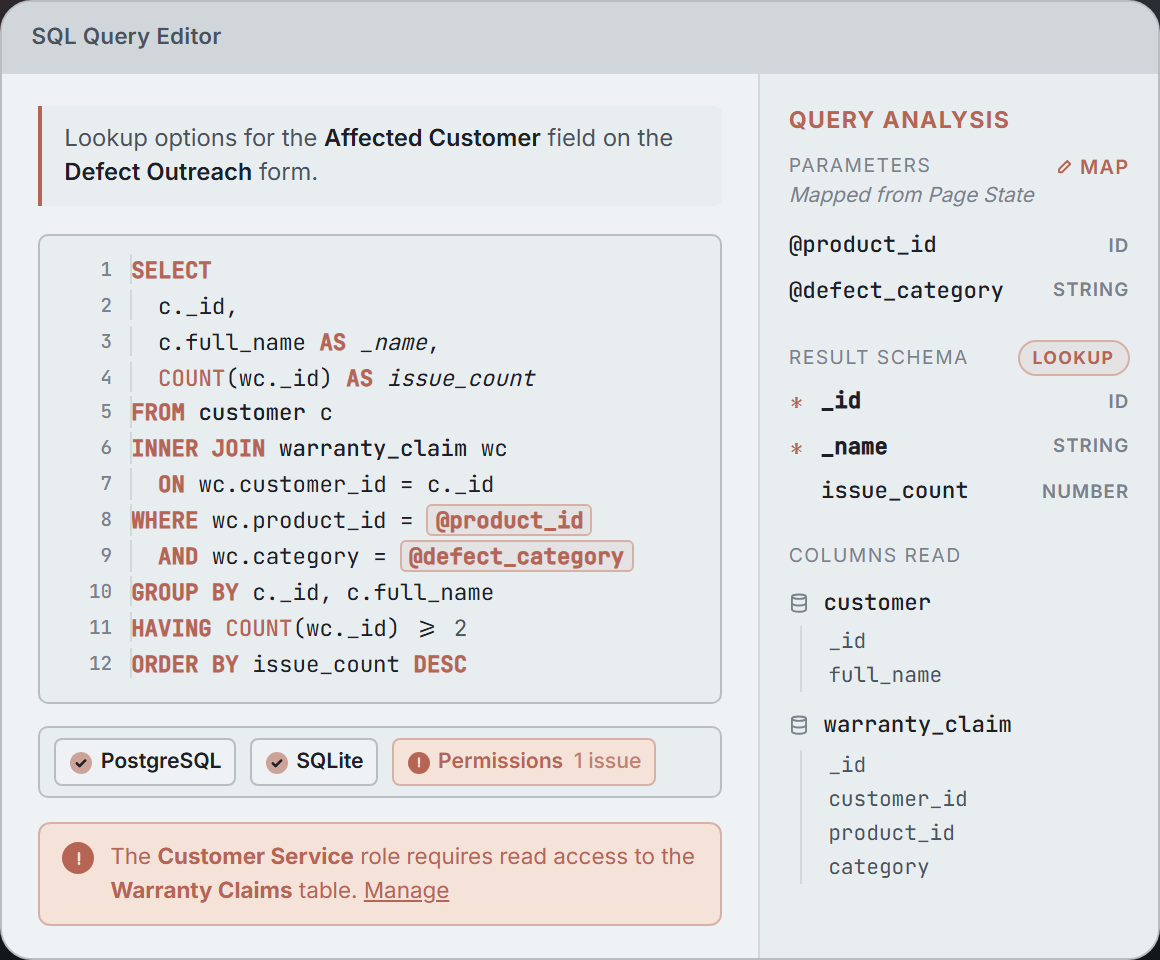1160x960 pixels.
Task: Click the COLUMNS READ section heading
Action: pyautogui.click(x=874, y=555)
